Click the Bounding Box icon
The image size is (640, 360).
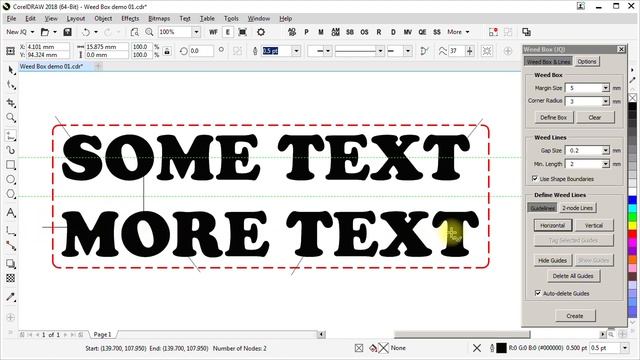point(487,51)
